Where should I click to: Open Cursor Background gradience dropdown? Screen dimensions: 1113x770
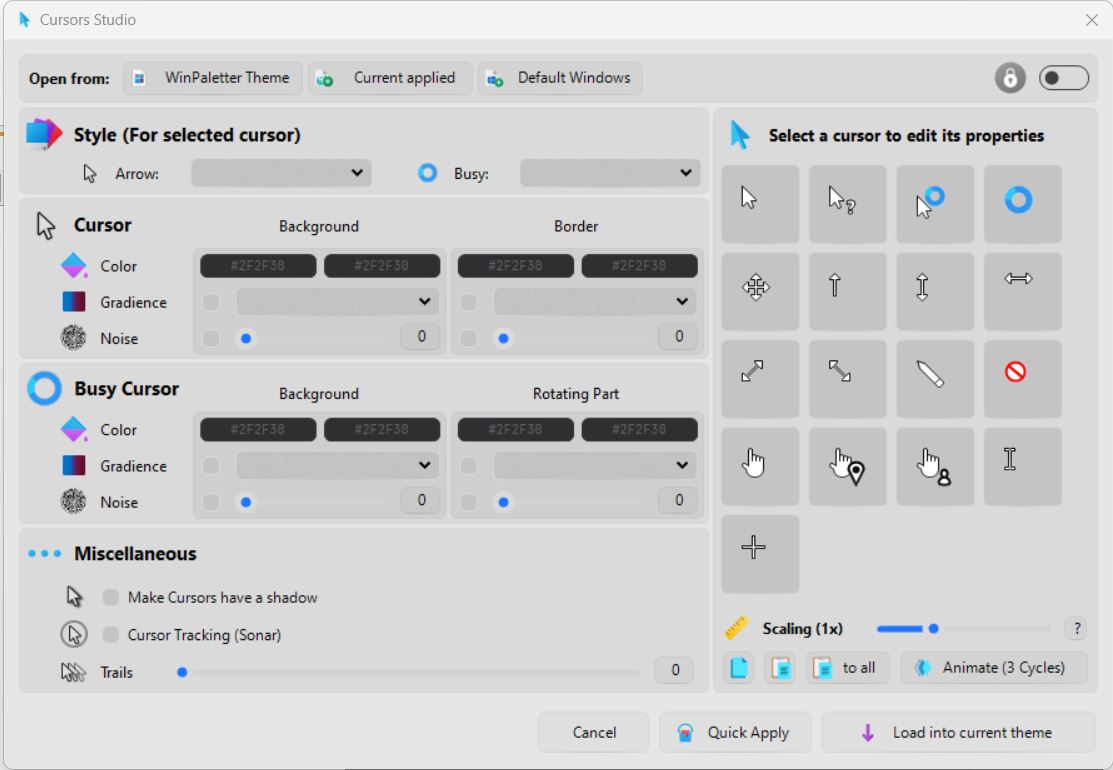(338, 301)
